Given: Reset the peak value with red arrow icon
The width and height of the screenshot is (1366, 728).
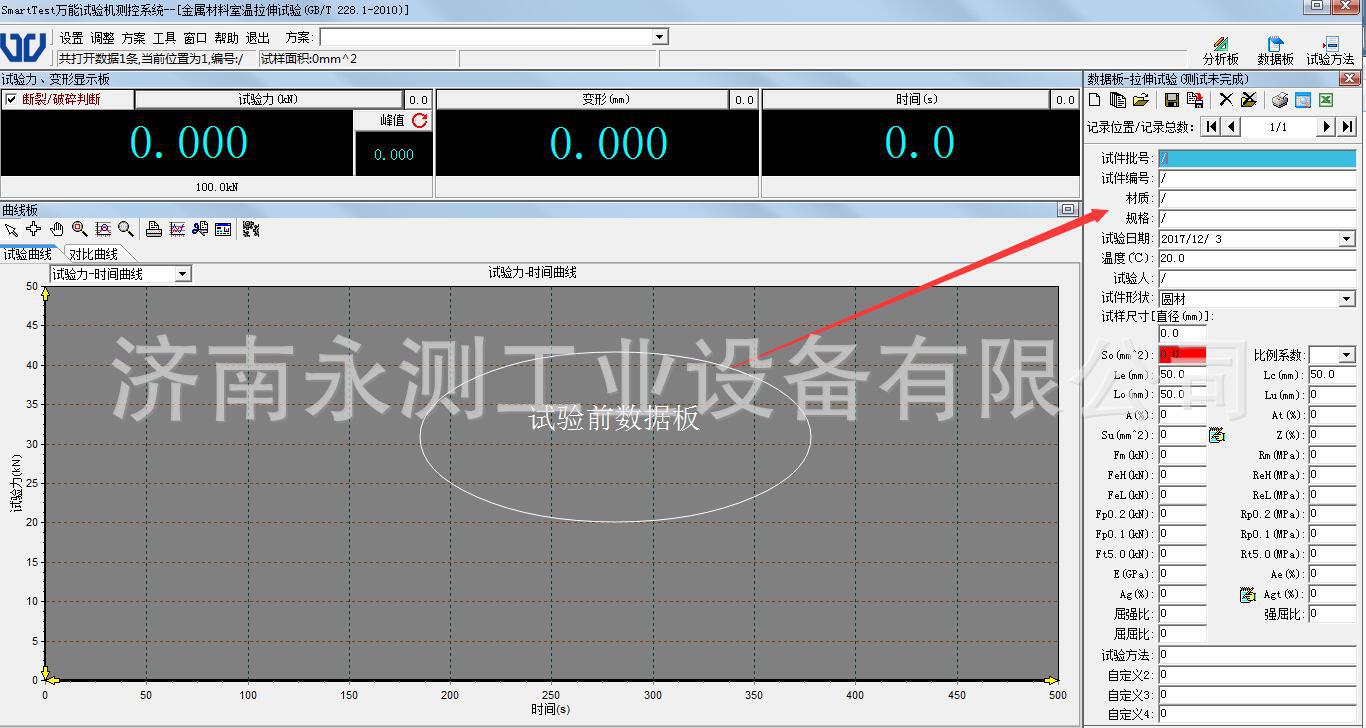Looking at the screenshot, I should point(420,120).
